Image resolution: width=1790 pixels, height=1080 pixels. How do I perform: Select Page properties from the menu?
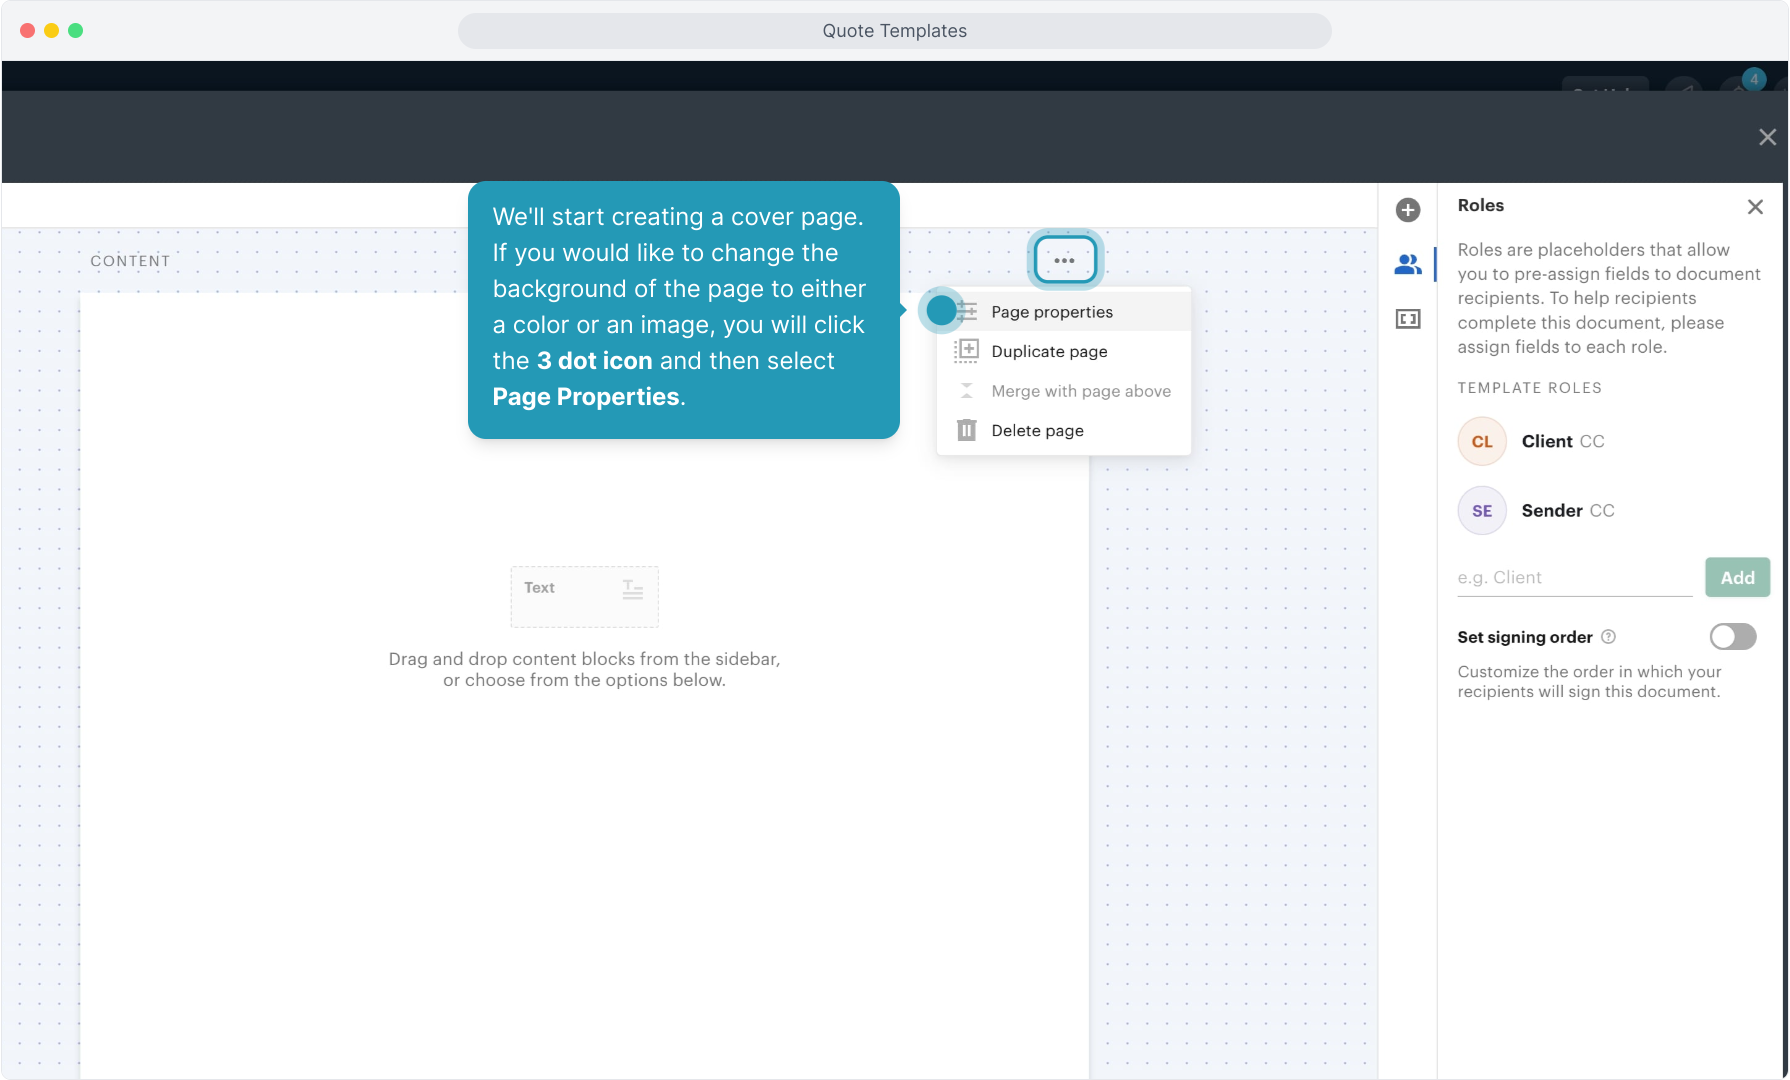1052,312
